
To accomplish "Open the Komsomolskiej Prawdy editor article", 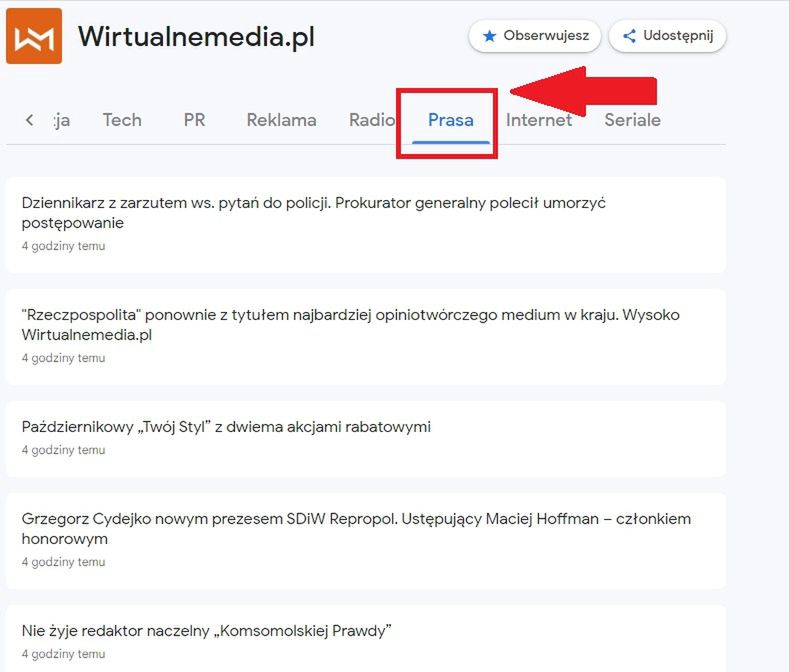I will click(x=366, y=638).
